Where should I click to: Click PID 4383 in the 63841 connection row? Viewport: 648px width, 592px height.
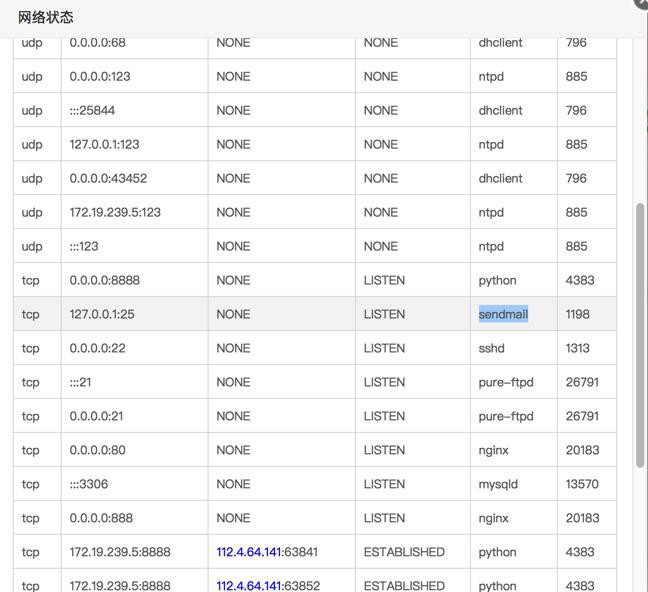[x=580, y=552]
